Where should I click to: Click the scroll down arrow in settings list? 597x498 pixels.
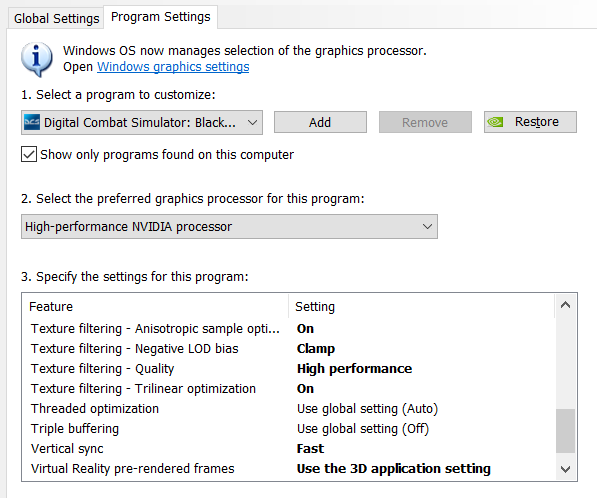pos(565,469)
